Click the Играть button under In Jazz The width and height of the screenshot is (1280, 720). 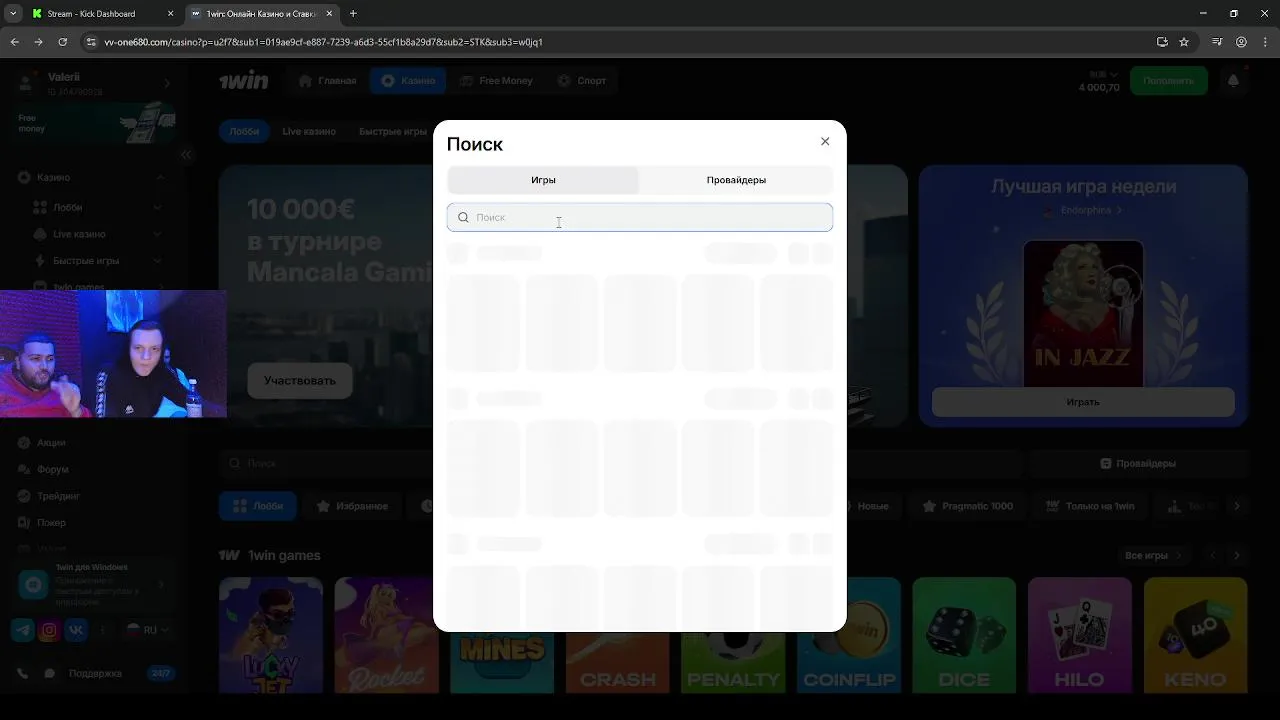tap(1083, 402)
